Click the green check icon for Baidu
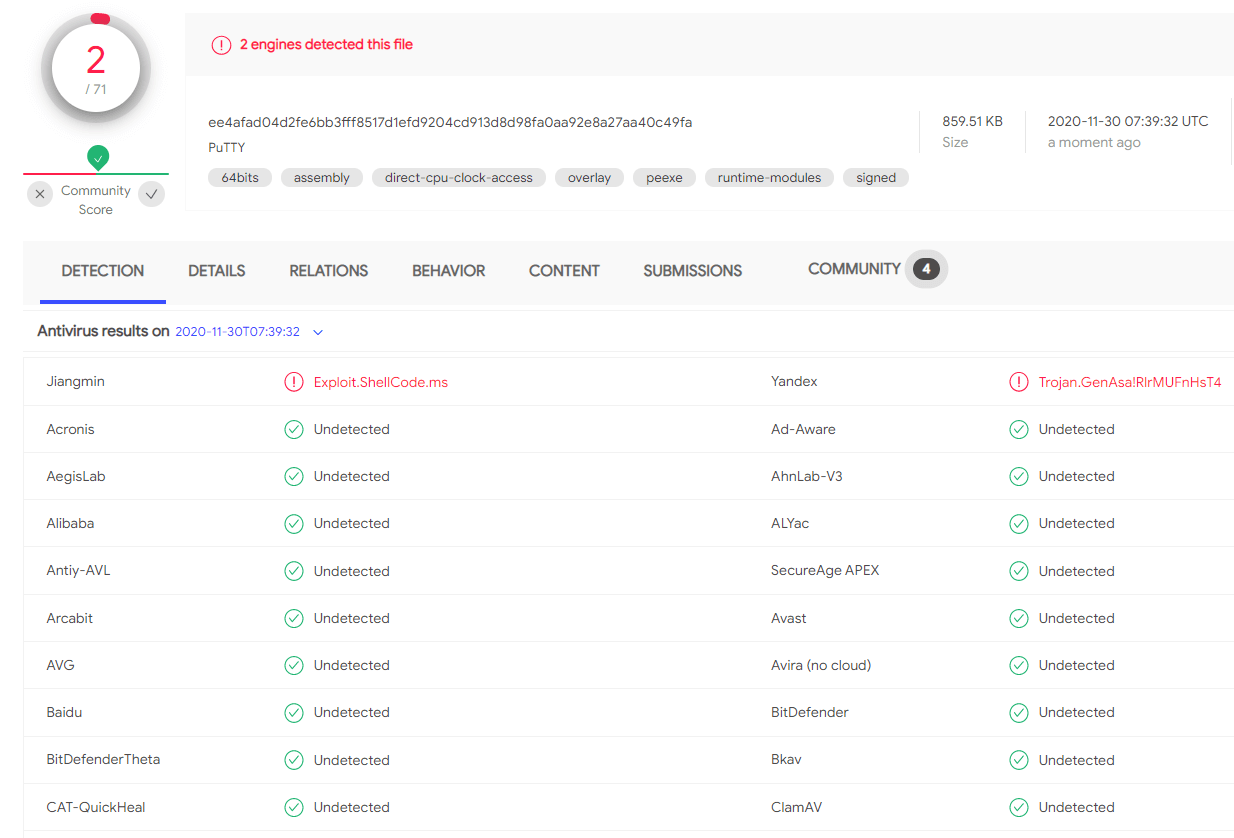The width and height of the screenshot is (1234, 838). point(294,713)
